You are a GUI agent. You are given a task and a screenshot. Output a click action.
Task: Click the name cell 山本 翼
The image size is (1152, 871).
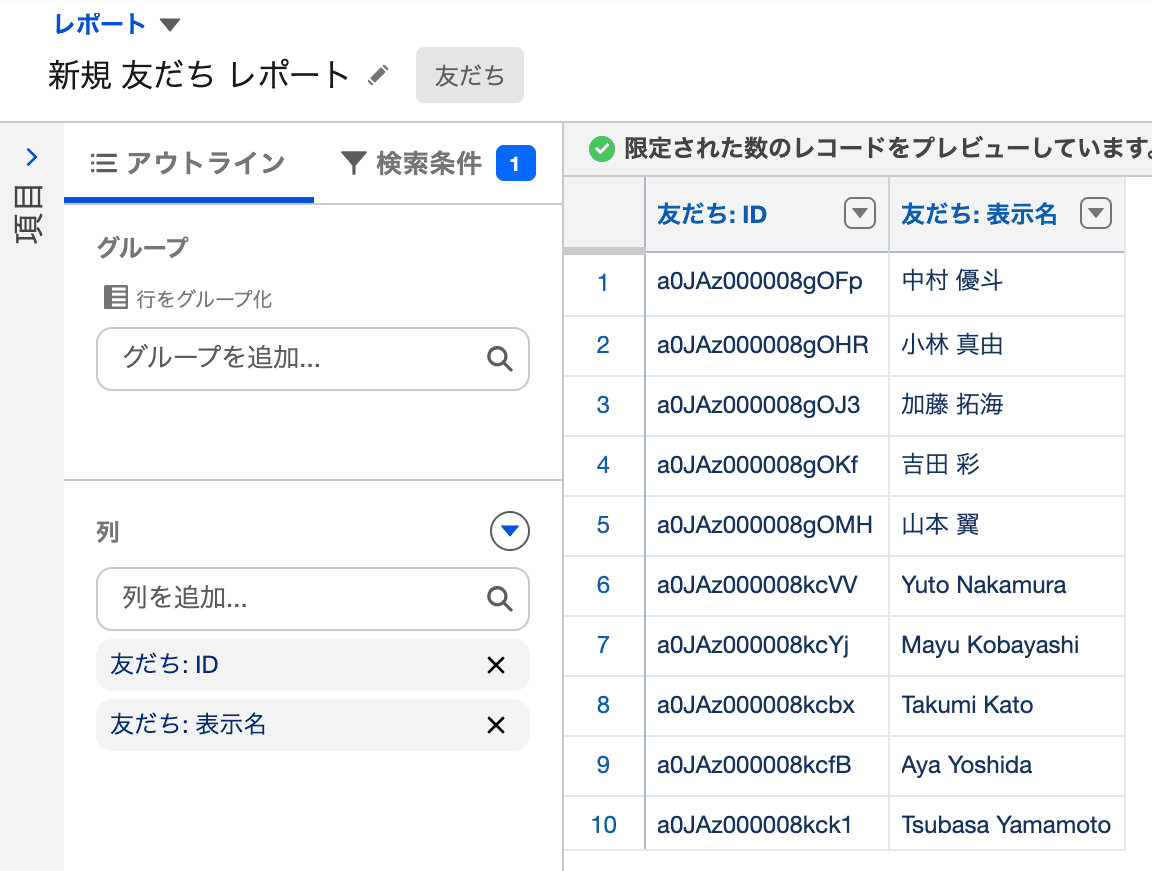(x=1007, y=526)
